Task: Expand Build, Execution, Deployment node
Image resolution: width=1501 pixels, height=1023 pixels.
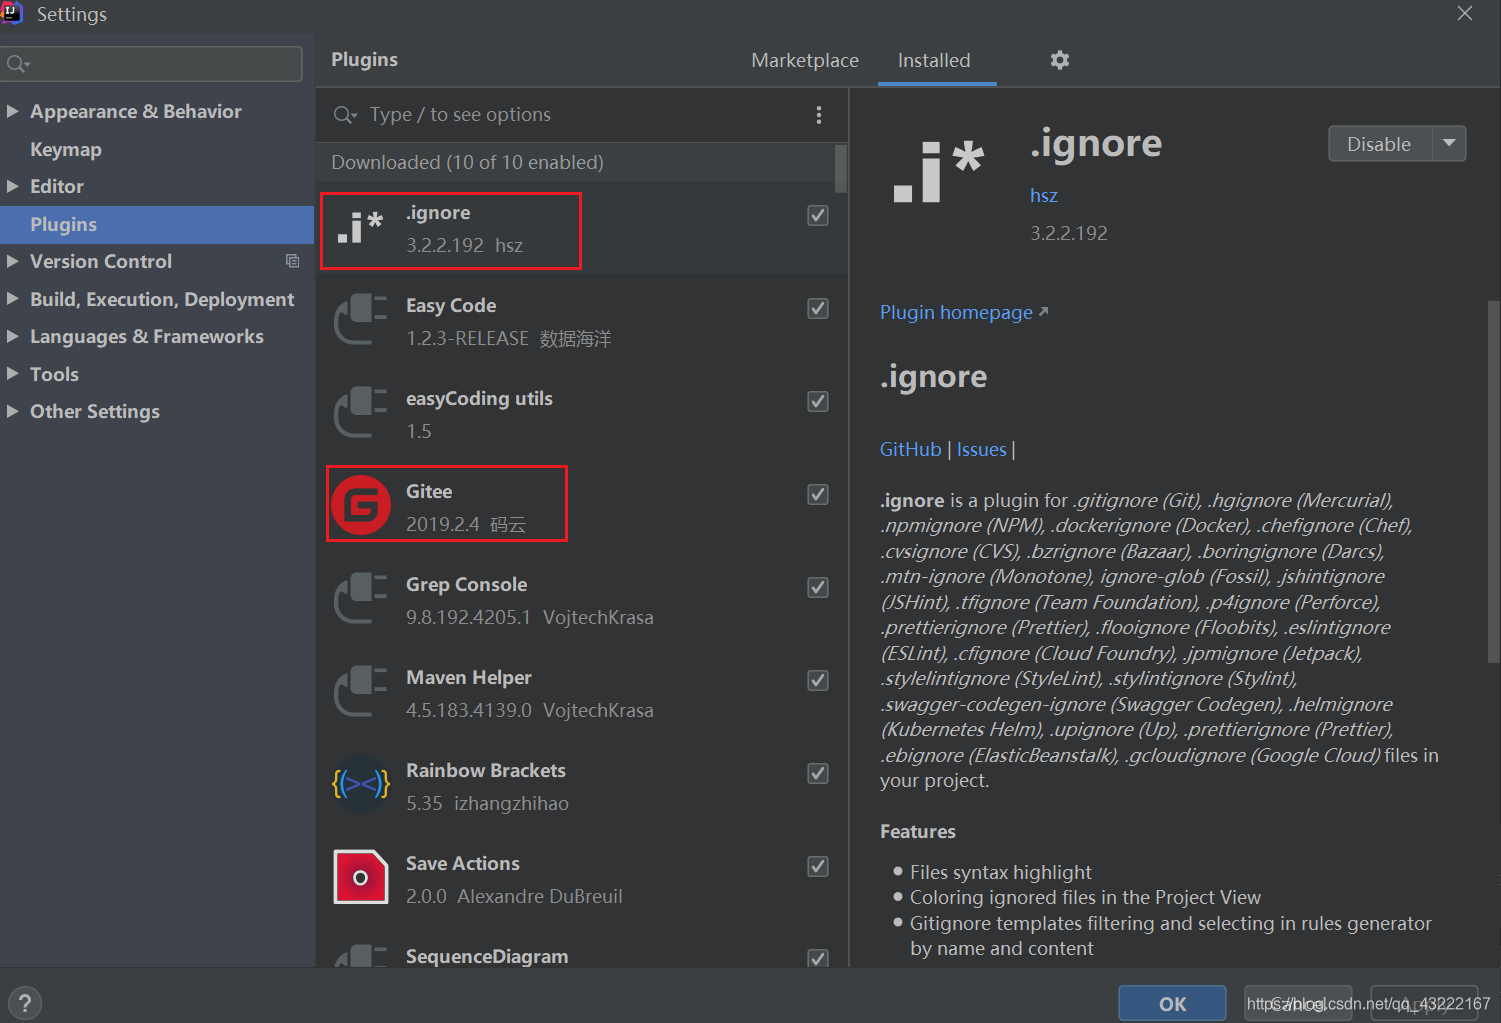Action: (13, 299)
